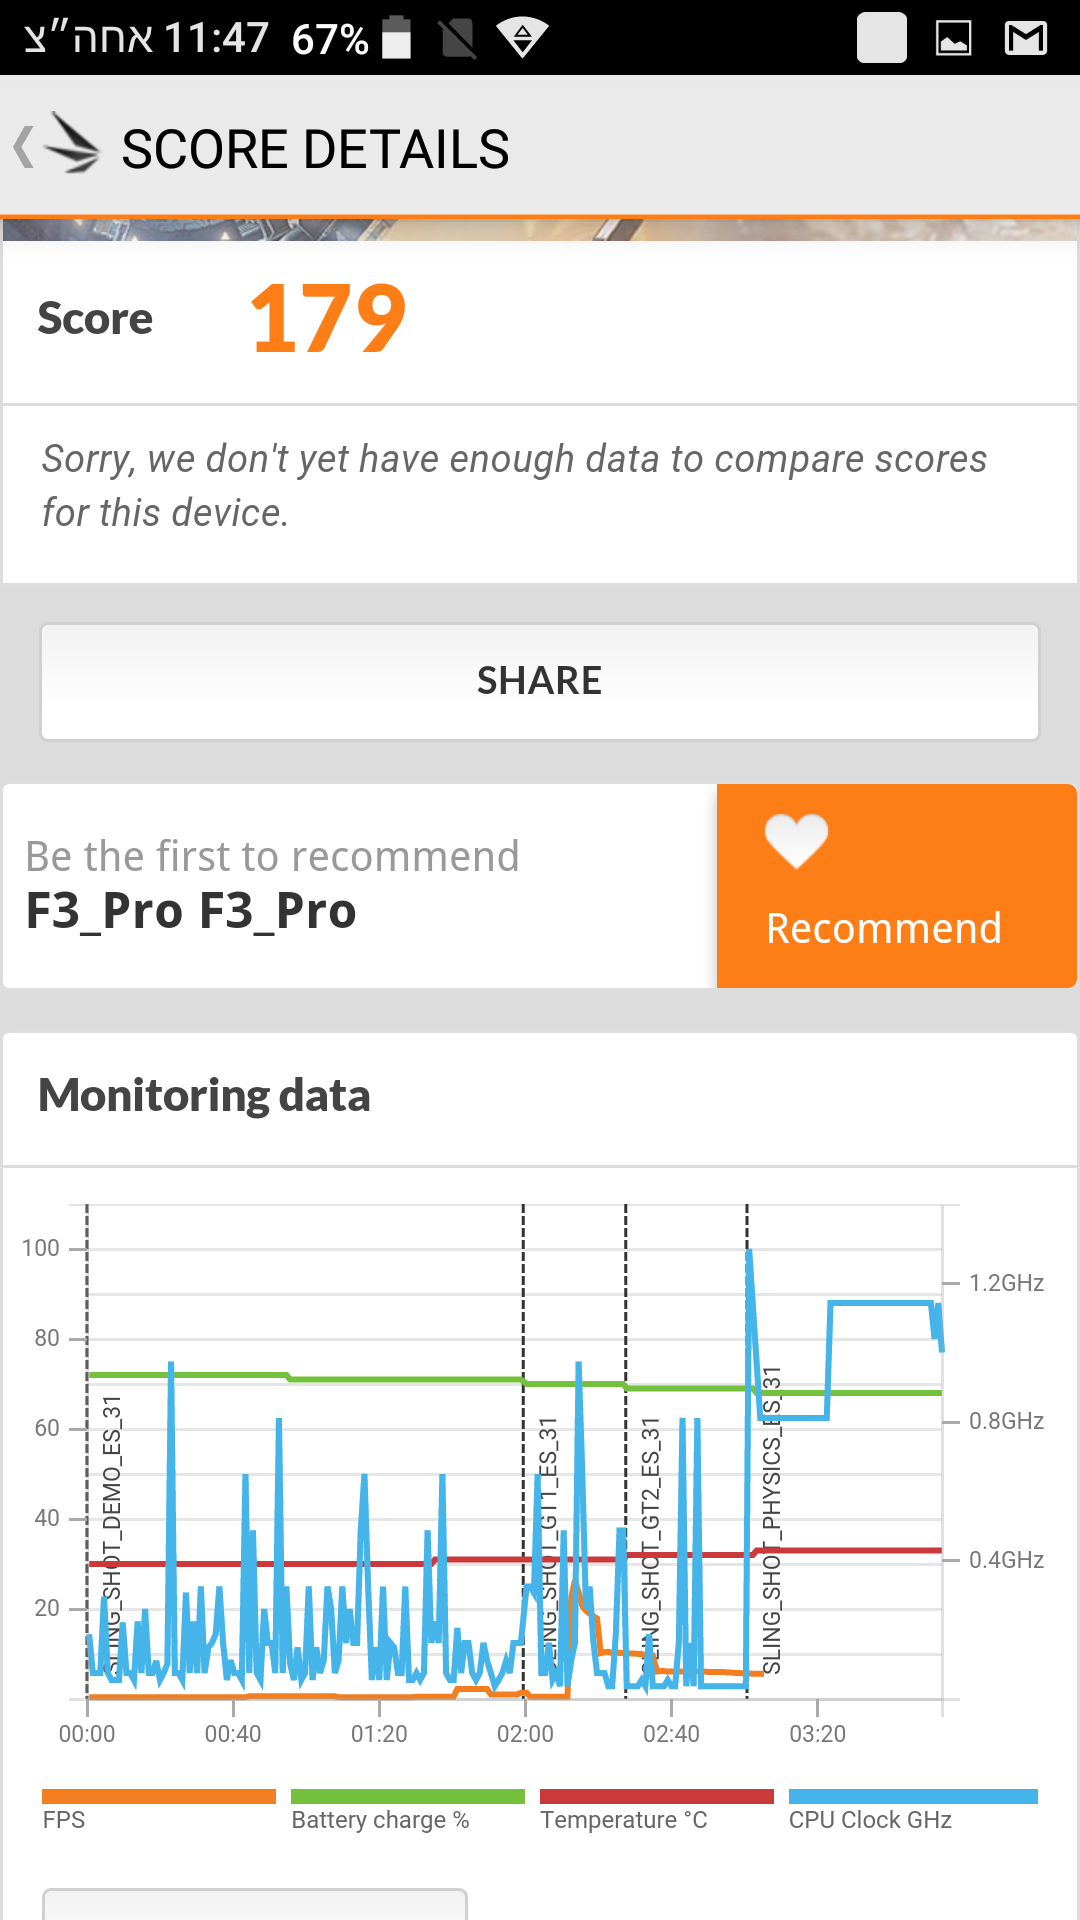
Task: Tap the no-SIM card status icon
Action: point(458,38)
